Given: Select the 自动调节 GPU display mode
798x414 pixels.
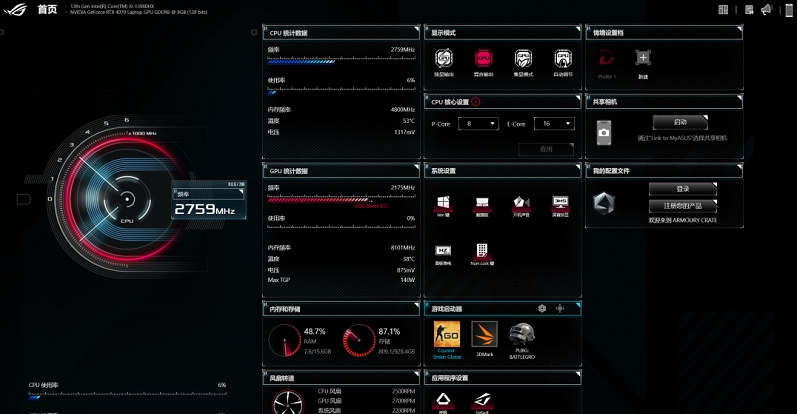Looking at the screenshot, I should (x=562, y=60).
